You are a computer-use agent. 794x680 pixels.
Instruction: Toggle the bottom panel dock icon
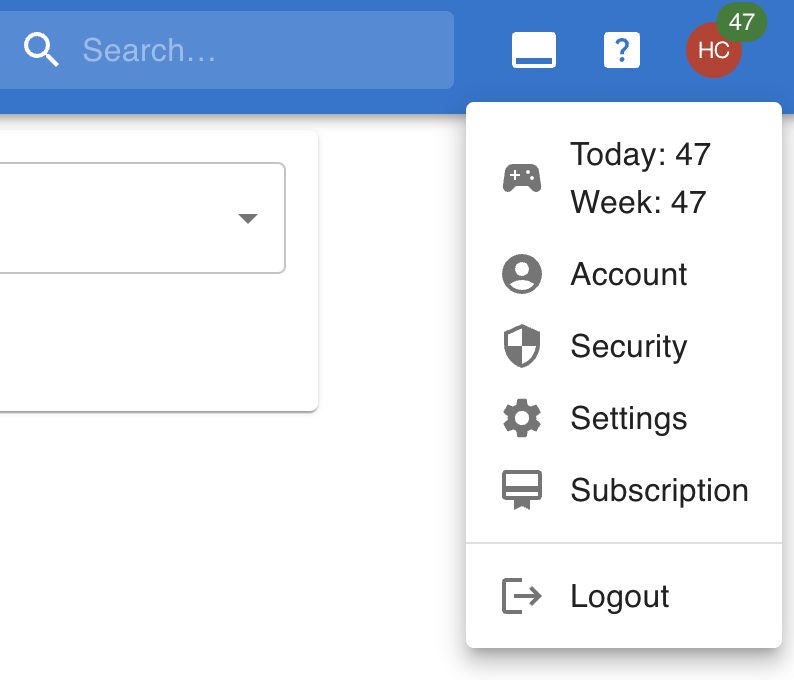point(534,50)
